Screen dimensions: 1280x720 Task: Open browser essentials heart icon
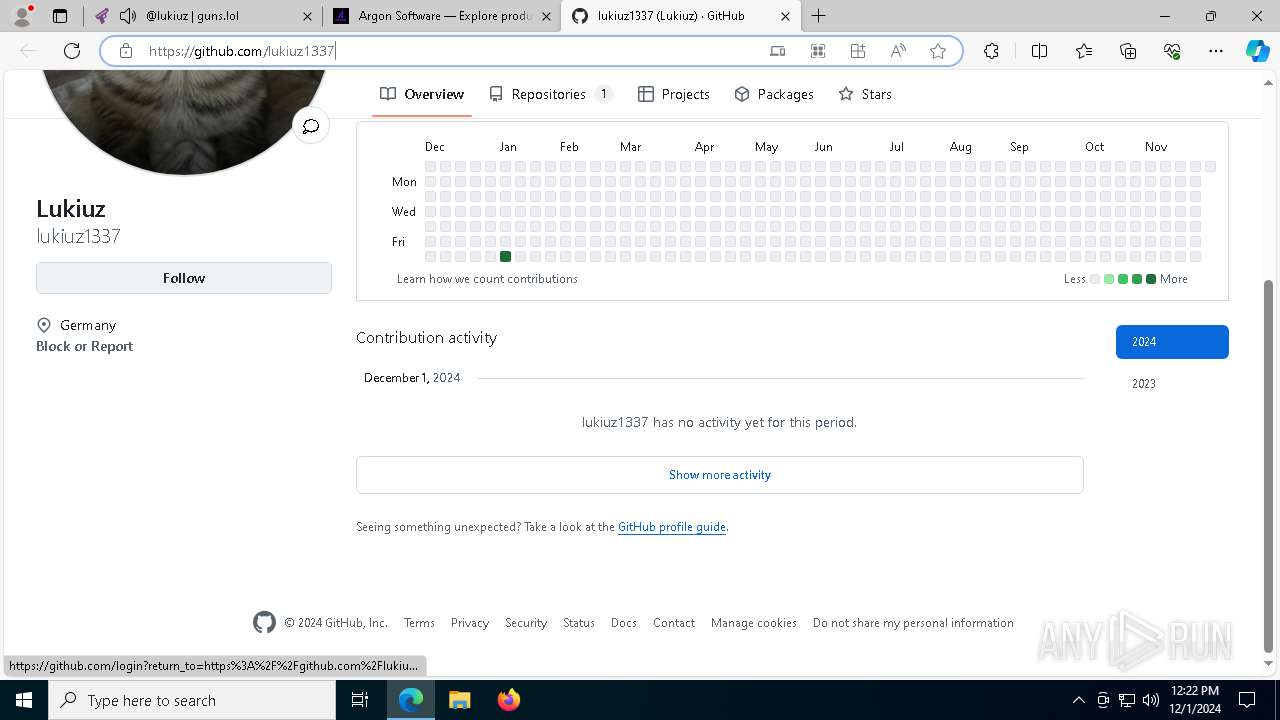pyautogui.click(x=1172, y=51)
